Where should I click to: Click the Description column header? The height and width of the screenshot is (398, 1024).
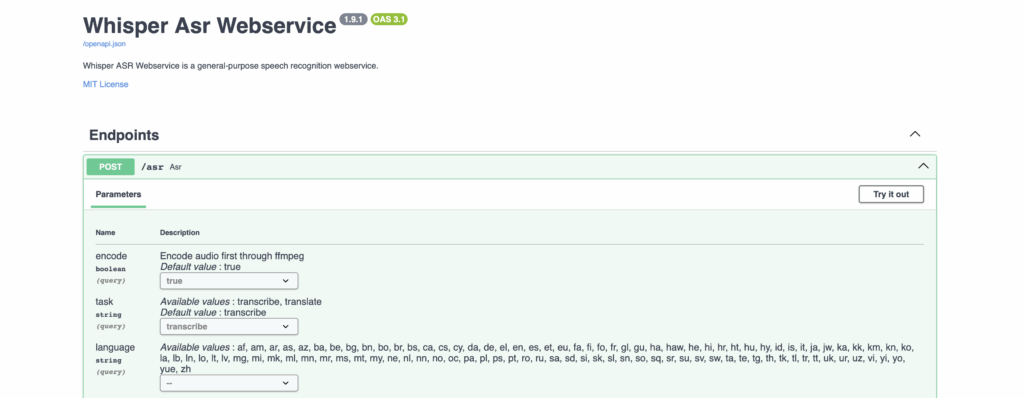tap(180, 233)
